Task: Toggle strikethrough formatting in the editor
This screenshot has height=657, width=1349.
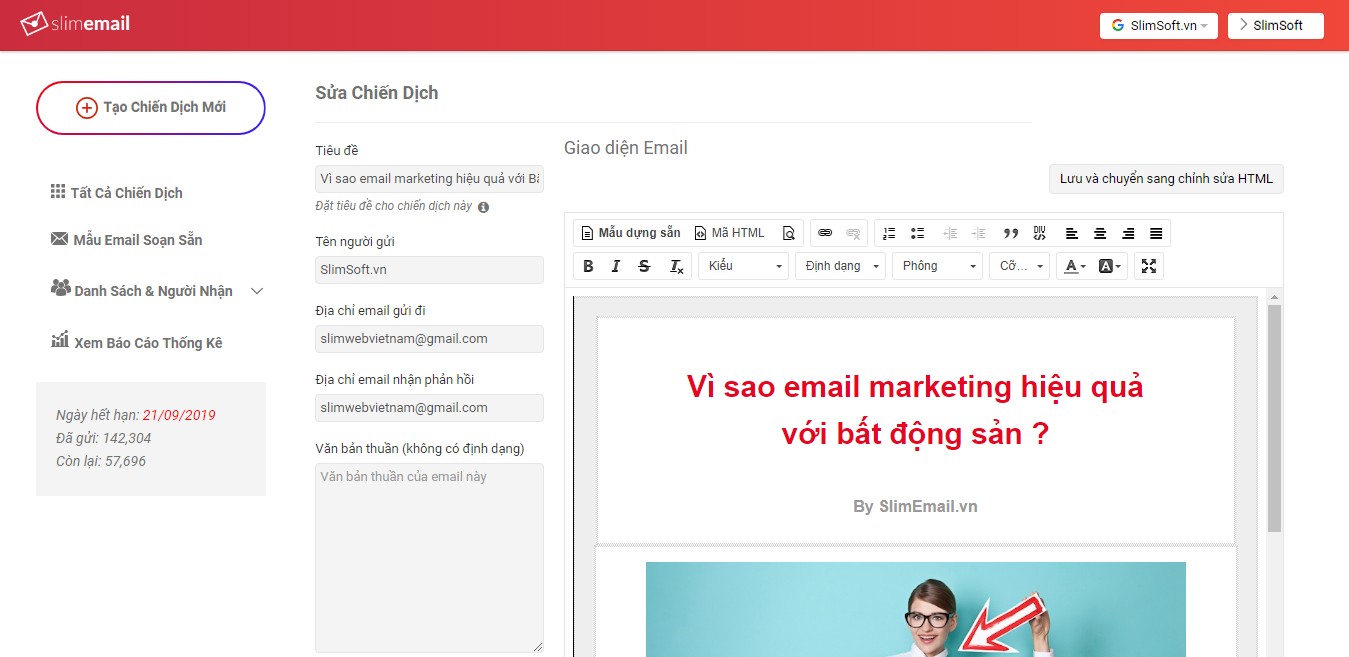Action: coord(644,265)
